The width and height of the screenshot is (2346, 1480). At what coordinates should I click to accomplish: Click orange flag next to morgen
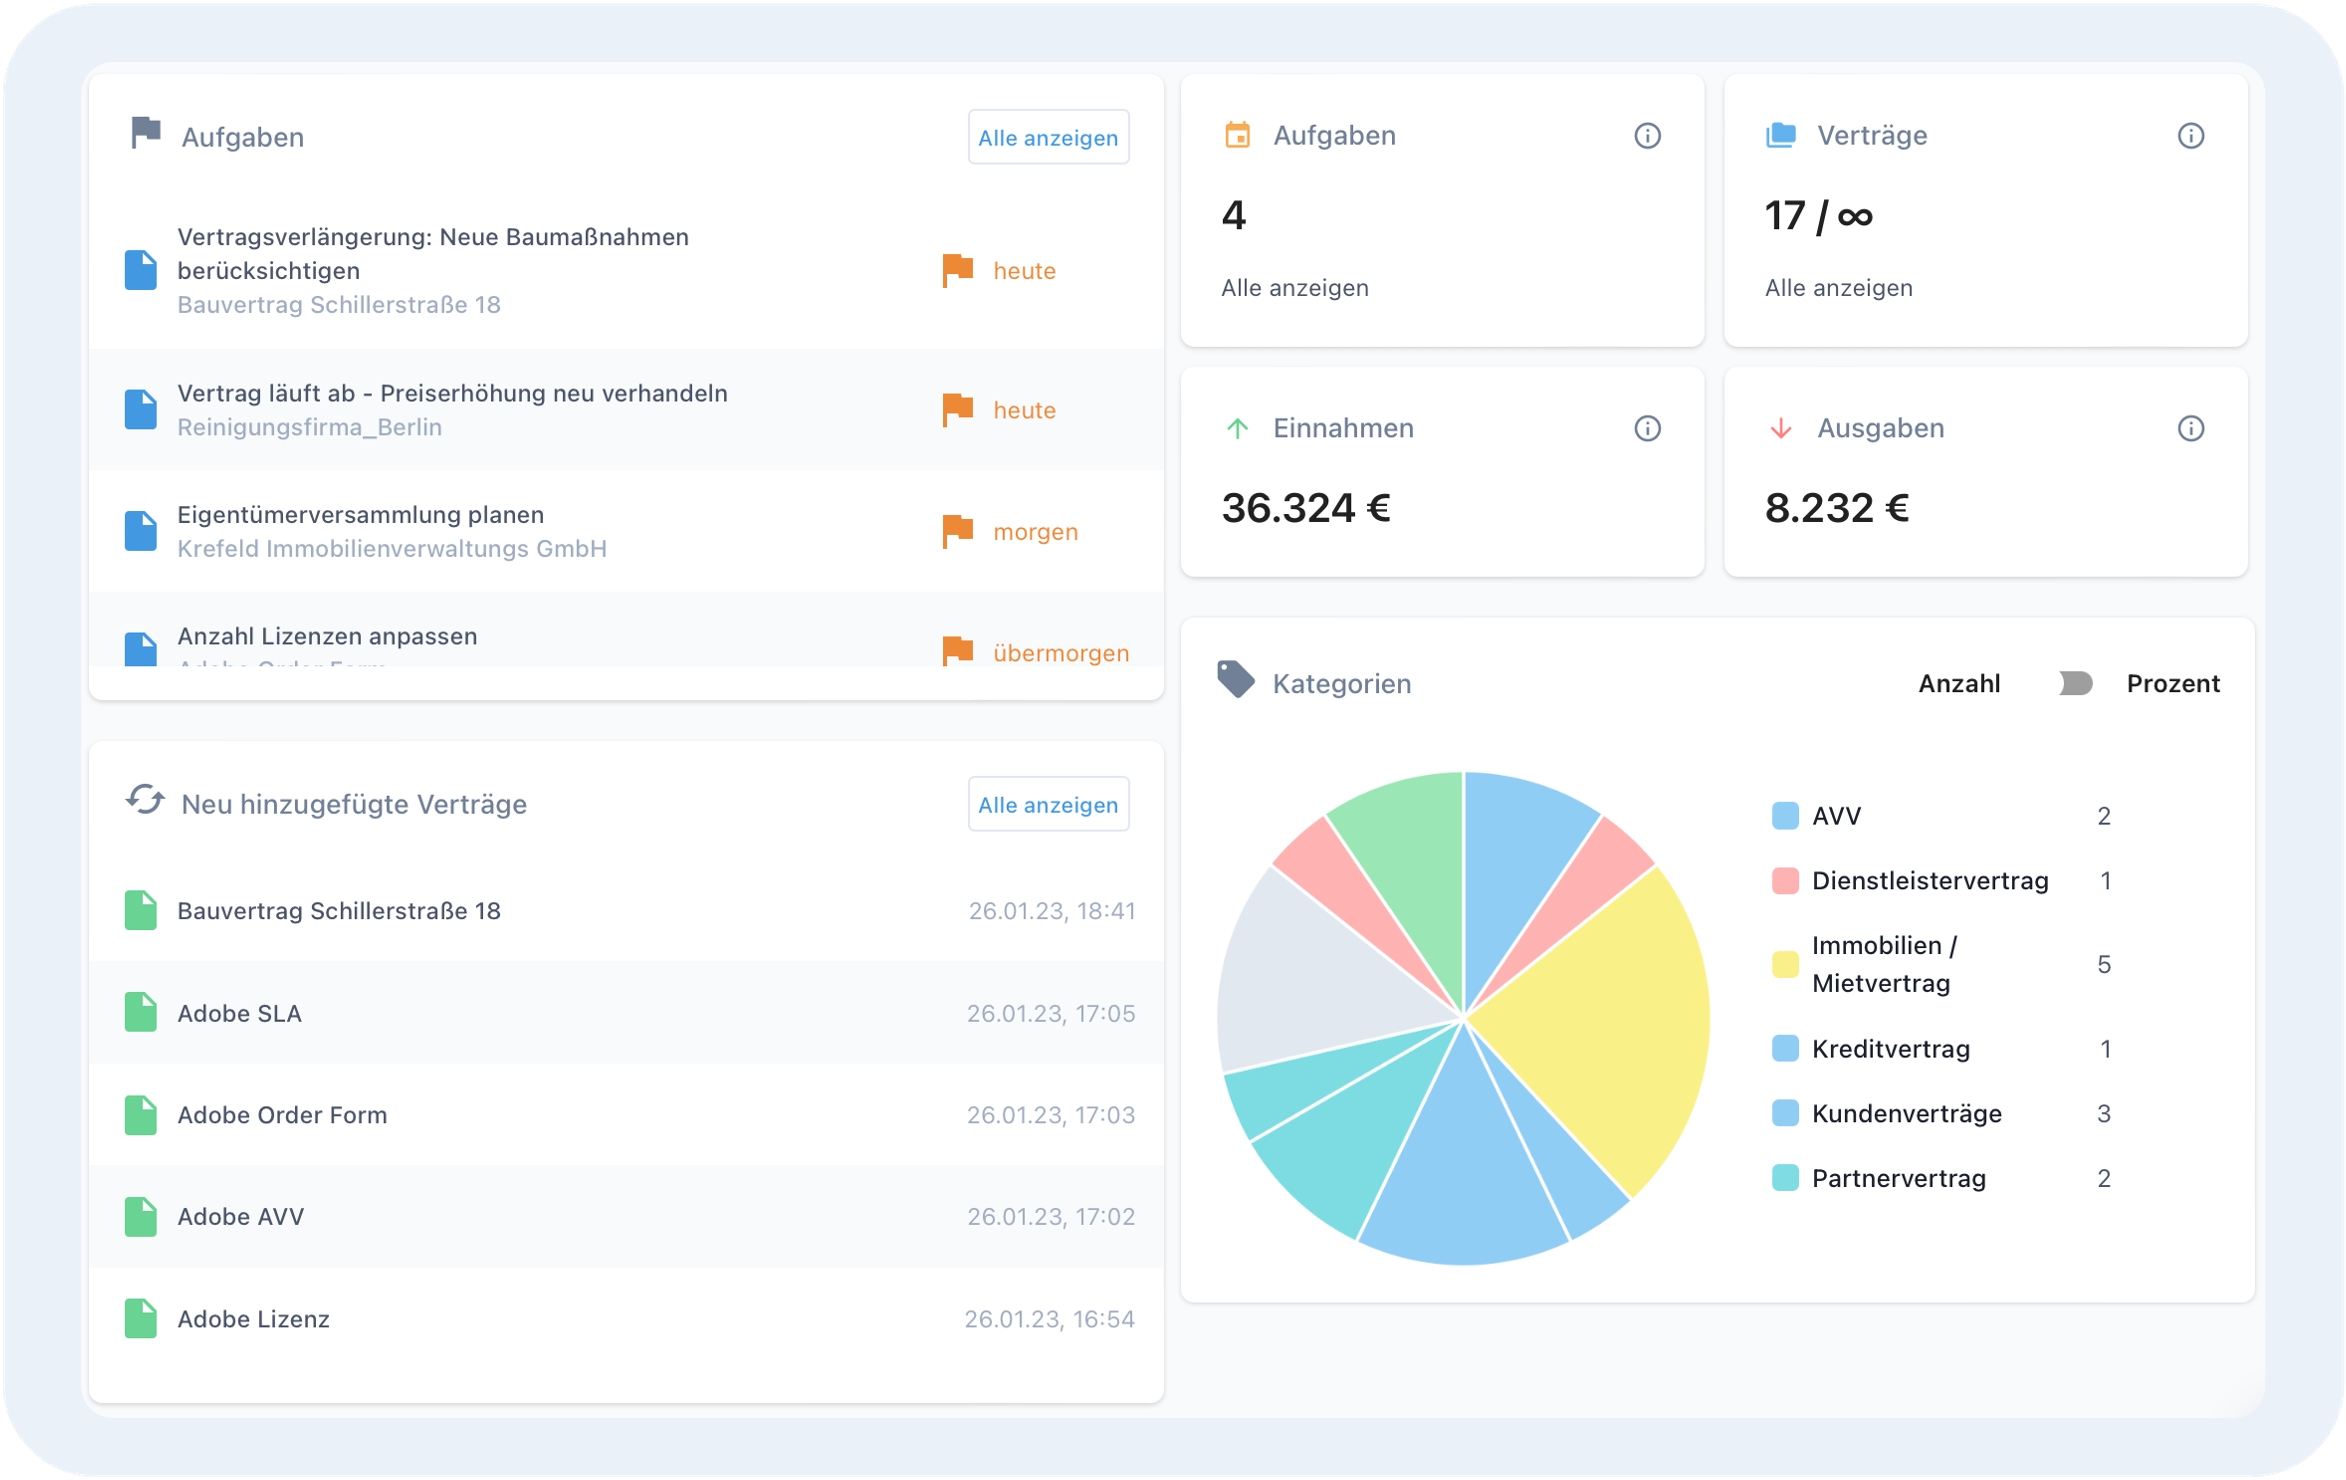pos(957,531)
